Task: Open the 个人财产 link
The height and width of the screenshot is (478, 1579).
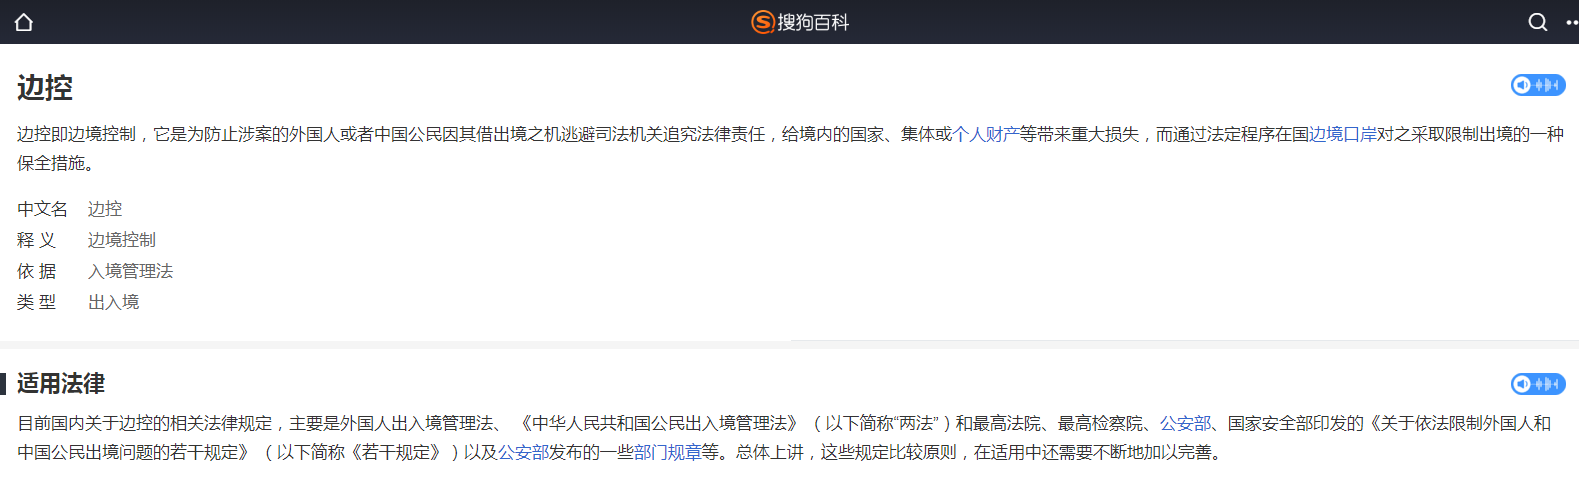Action: (986, 134)
